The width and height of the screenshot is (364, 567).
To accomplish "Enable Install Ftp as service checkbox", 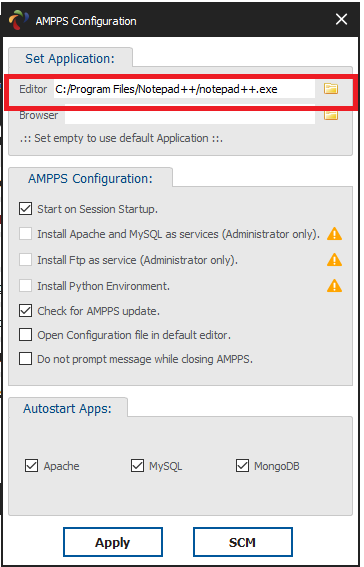I will coord(25,260).
